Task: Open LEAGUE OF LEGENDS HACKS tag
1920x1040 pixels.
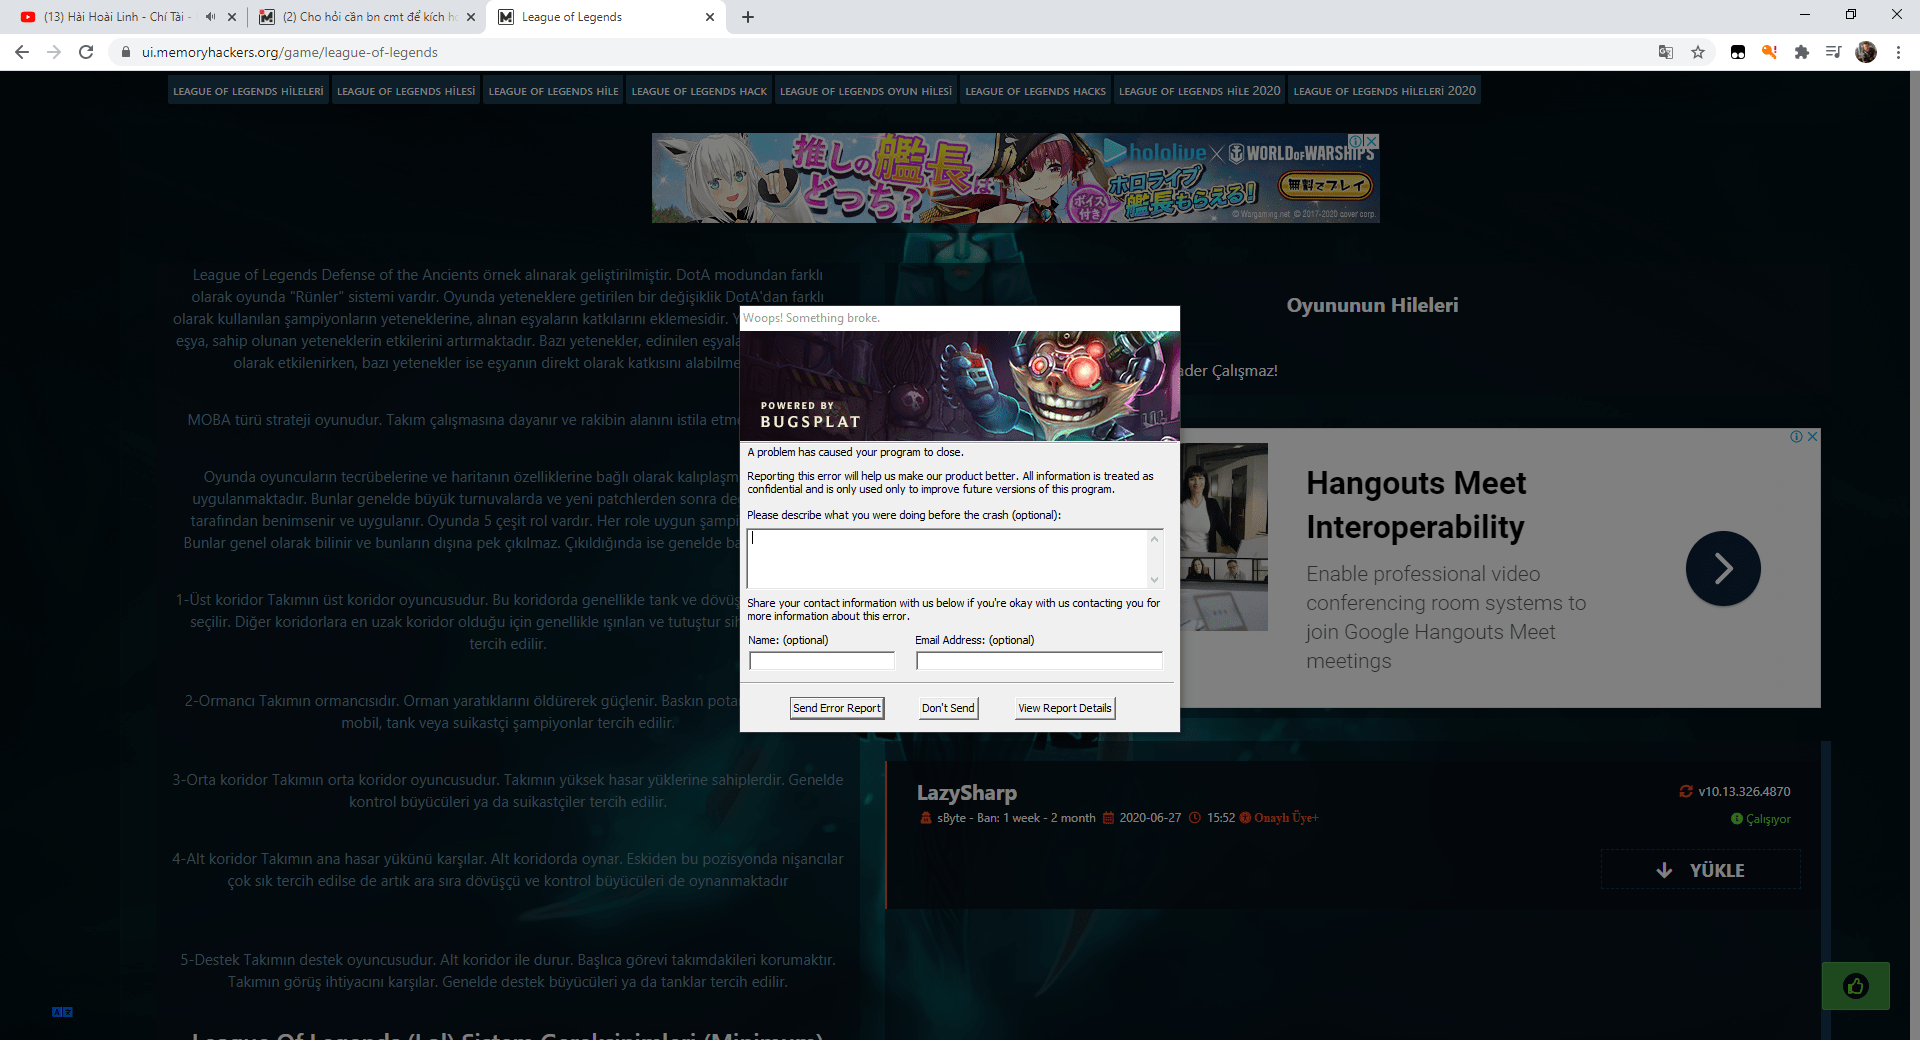Action: [x=1035, y=91]
